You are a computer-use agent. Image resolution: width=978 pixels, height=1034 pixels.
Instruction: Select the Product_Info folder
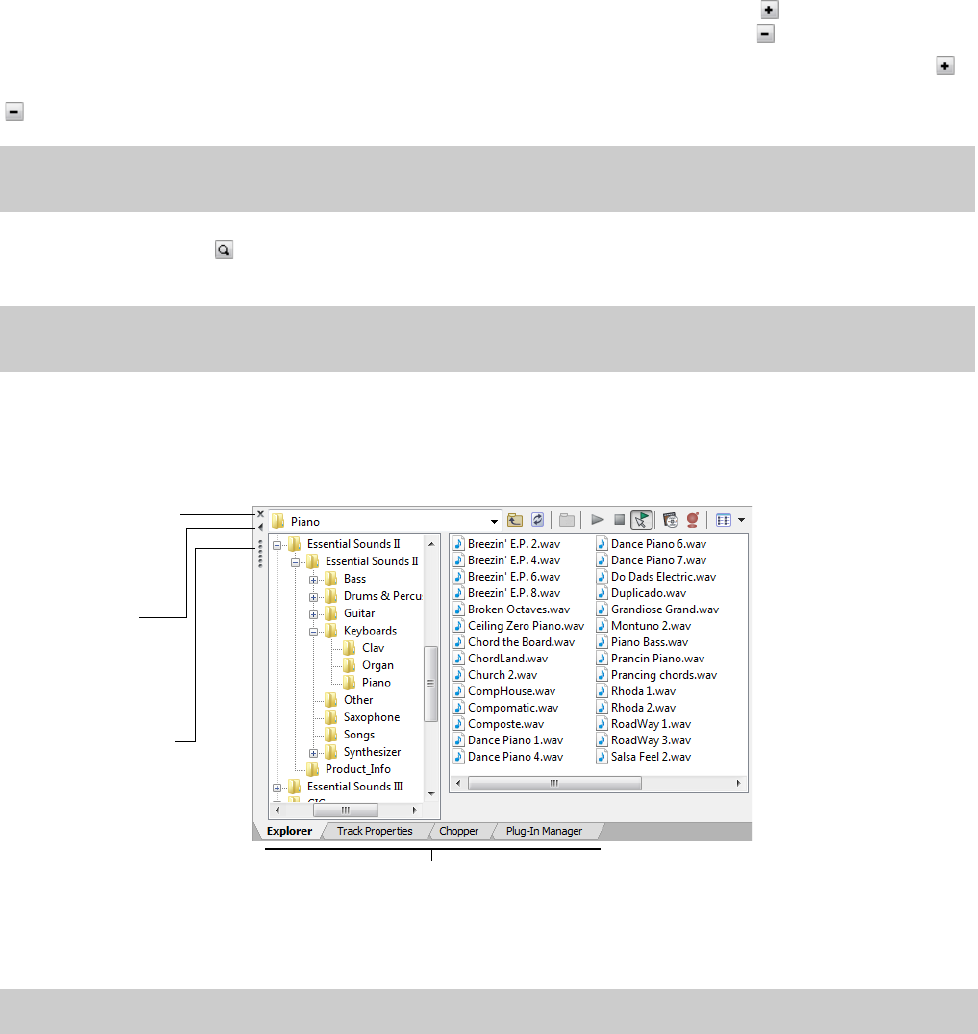pyautogui.click(x=358, y=769)
